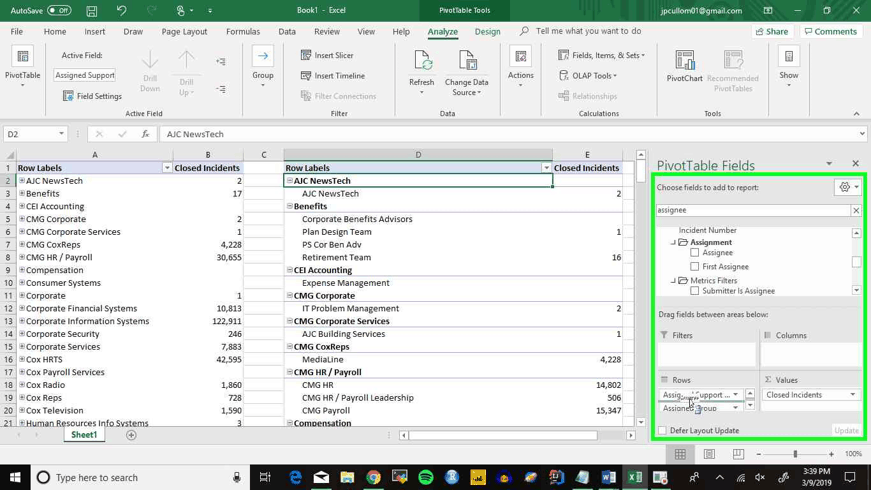Open Word from the taskbar
This screenshot has width=873, height=490.
pyautogui.click(x=609, y=477)
